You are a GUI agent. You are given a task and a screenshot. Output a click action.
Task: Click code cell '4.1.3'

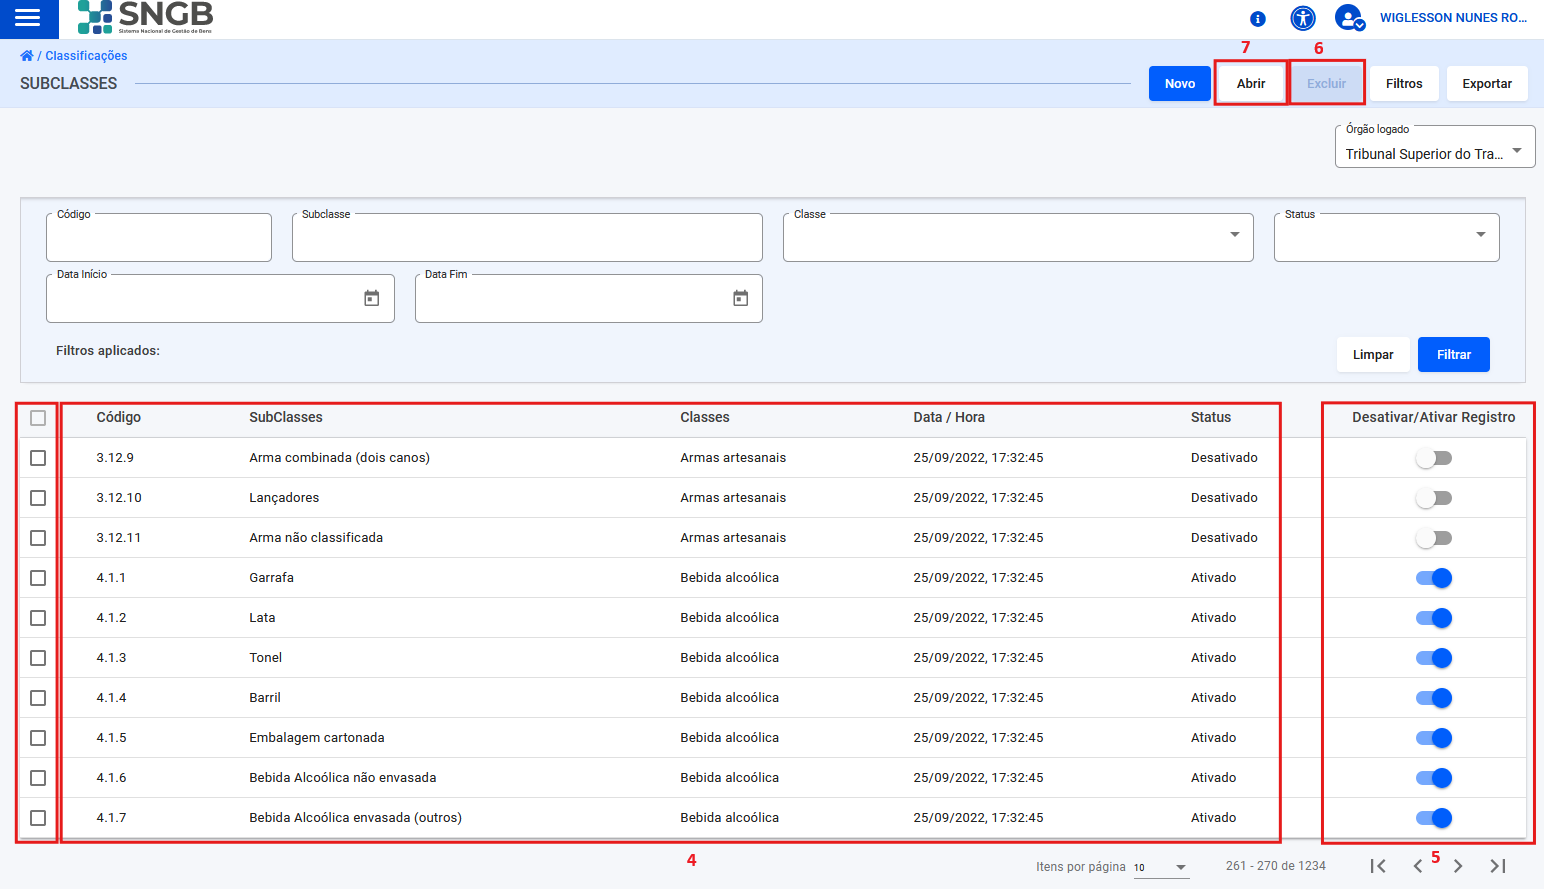point(111,658)
